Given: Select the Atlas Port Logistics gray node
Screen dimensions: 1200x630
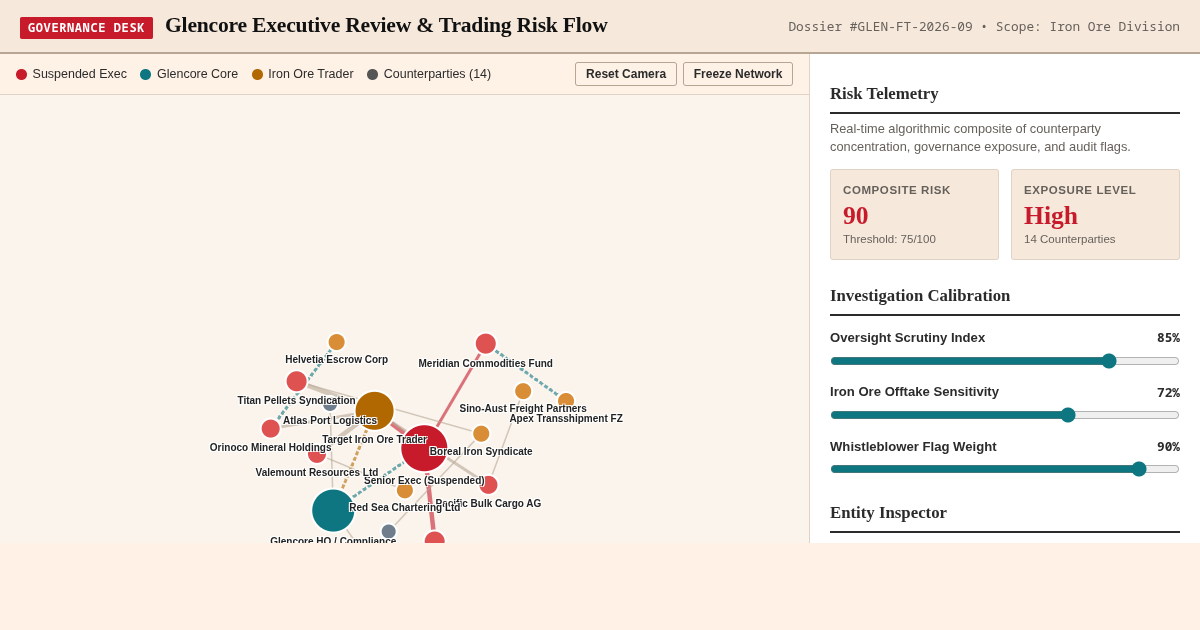Looking at the screenshot, I should click(x=330, y=404).
